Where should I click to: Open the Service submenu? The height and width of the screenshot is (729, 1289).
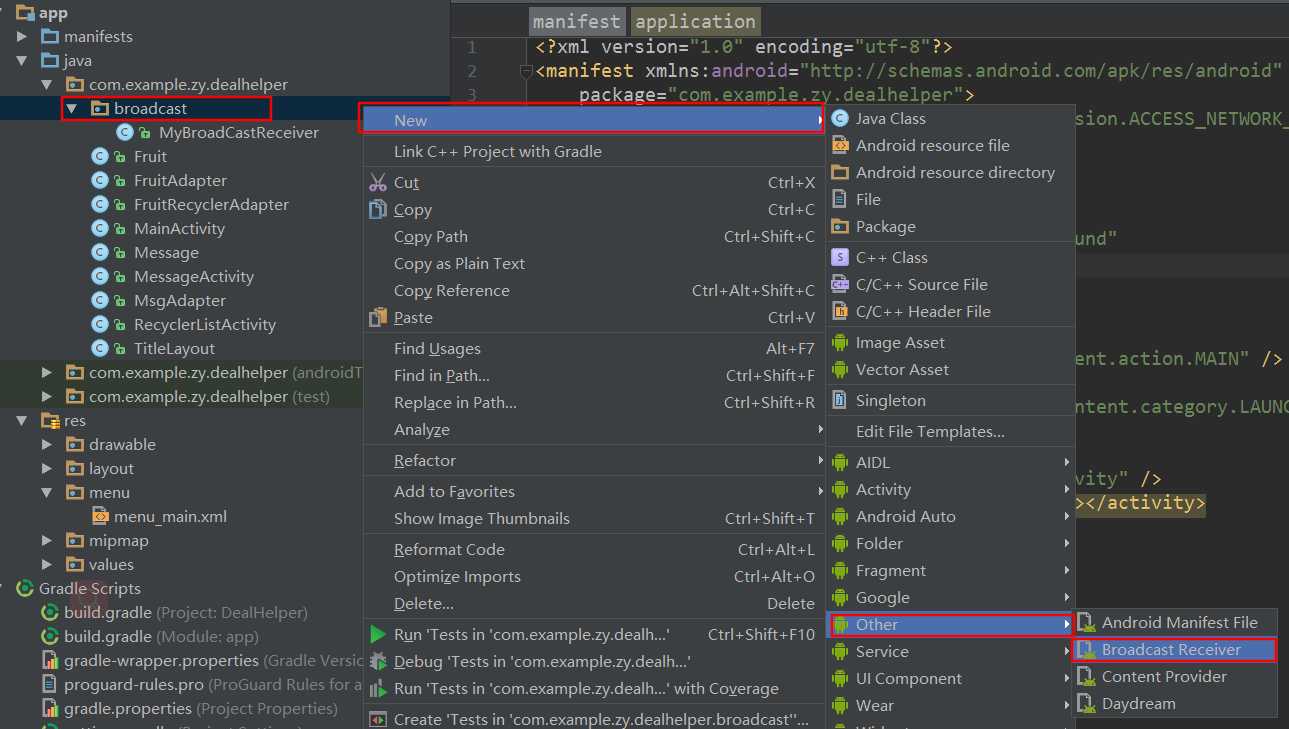(950, 651)
